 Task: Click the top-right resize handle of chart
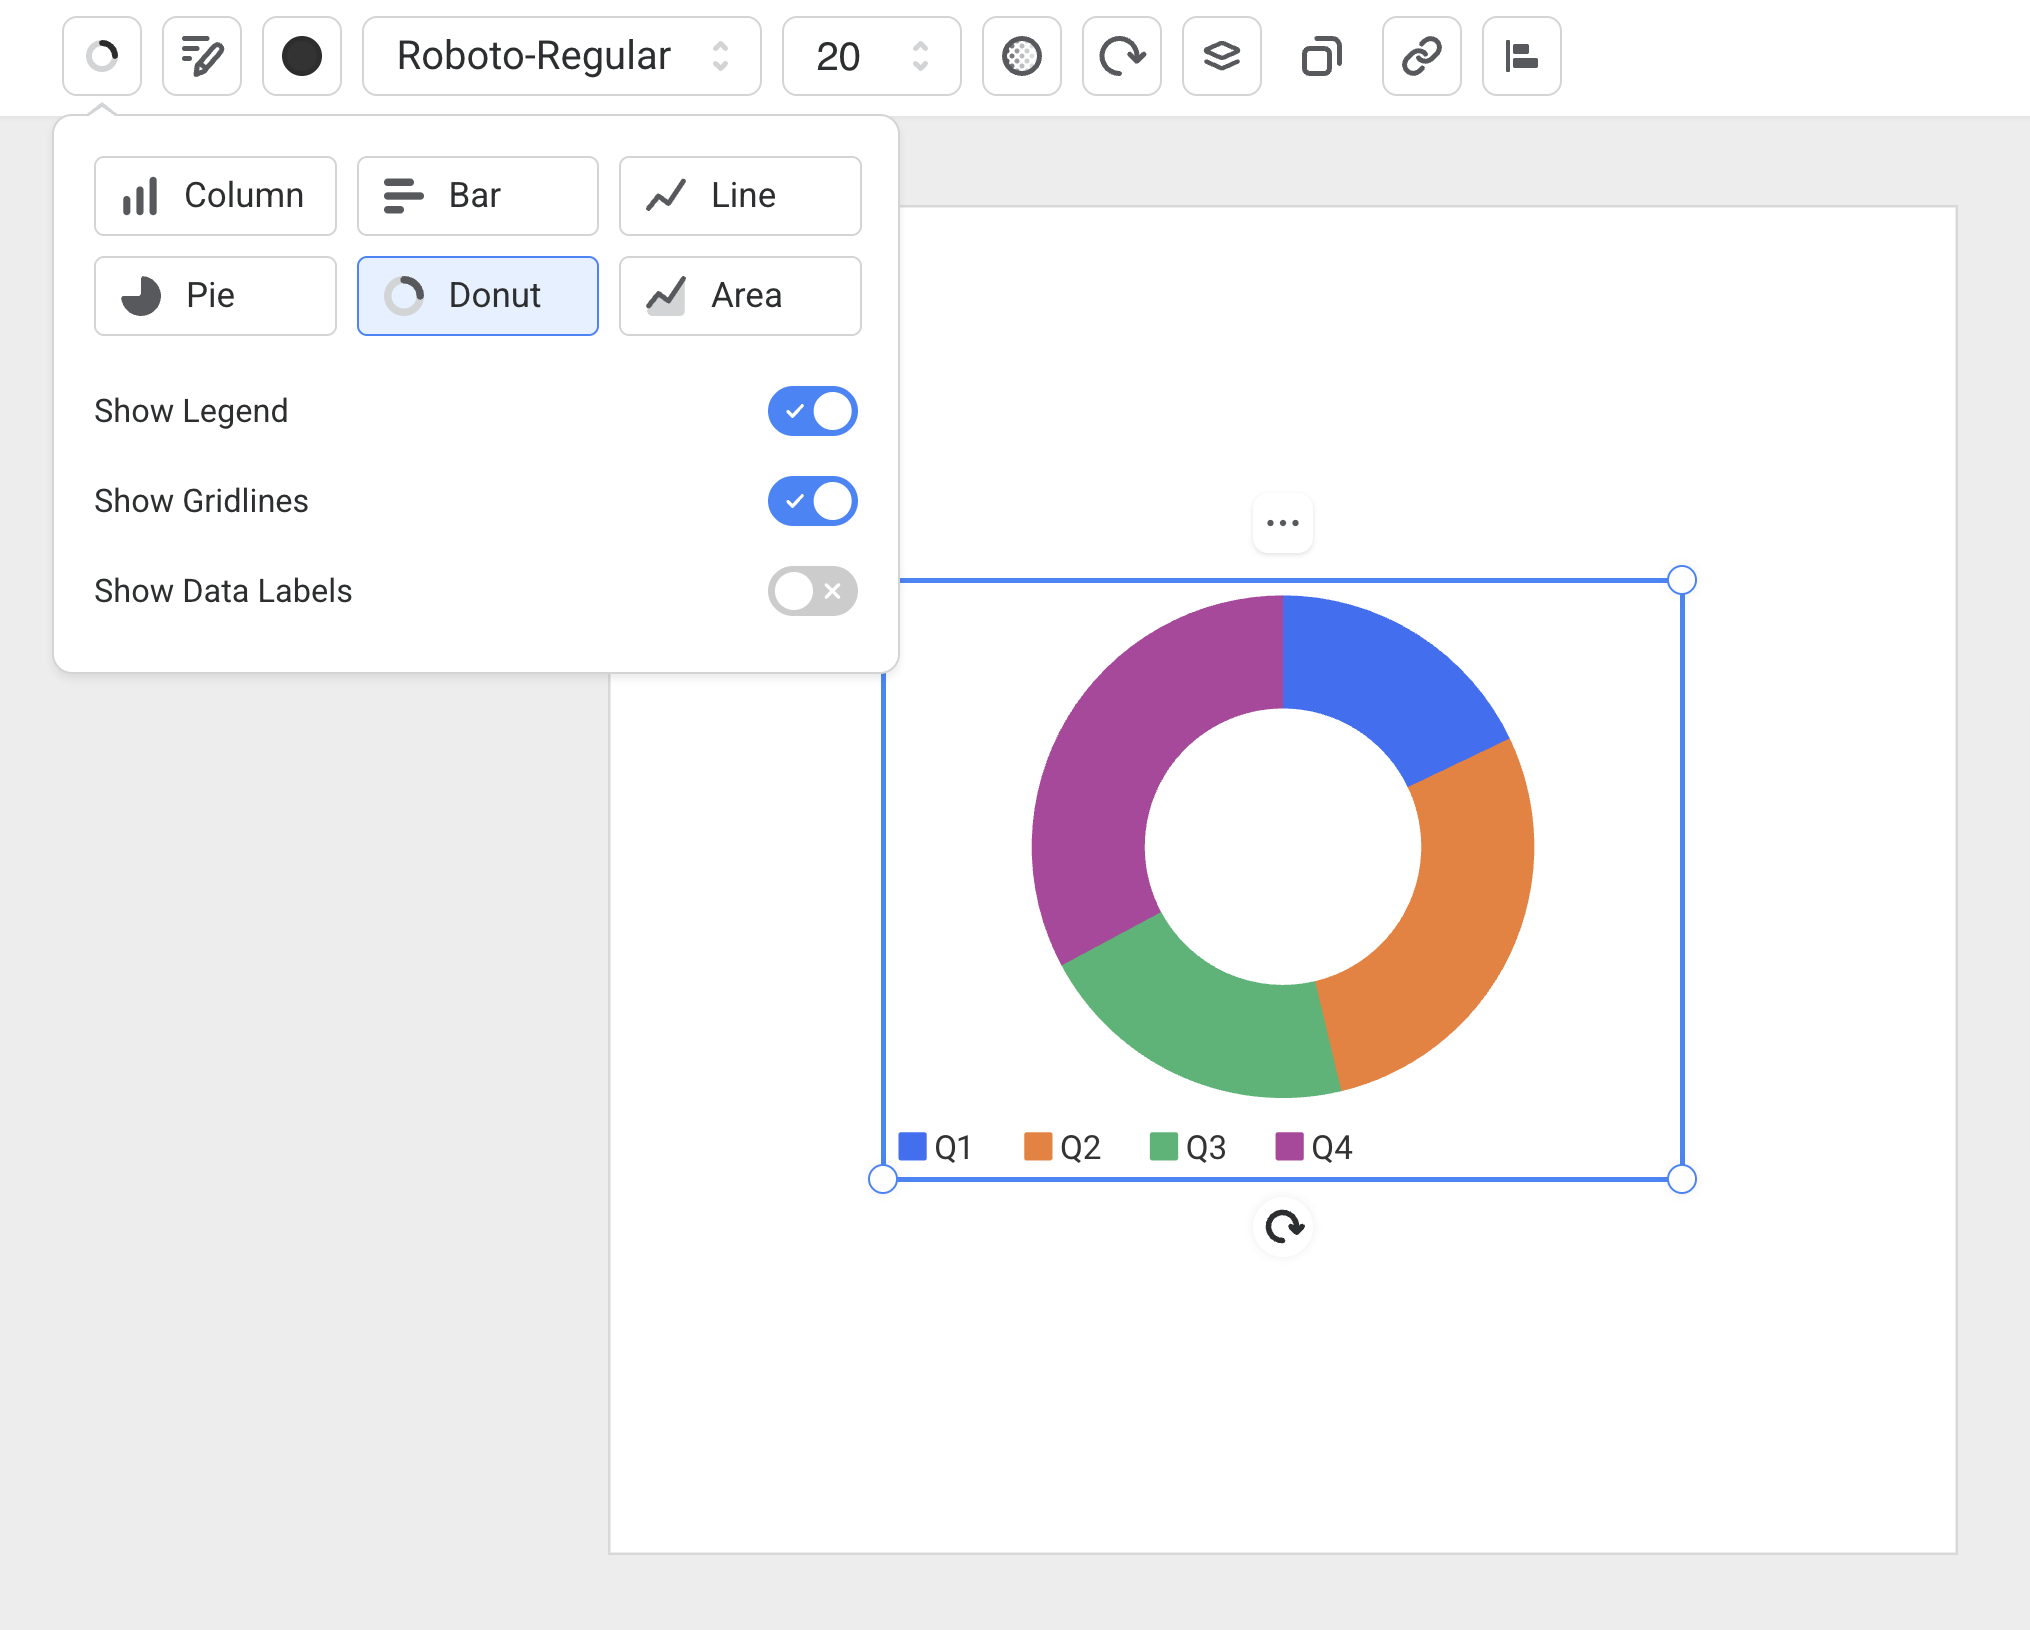coord(1682,580)
